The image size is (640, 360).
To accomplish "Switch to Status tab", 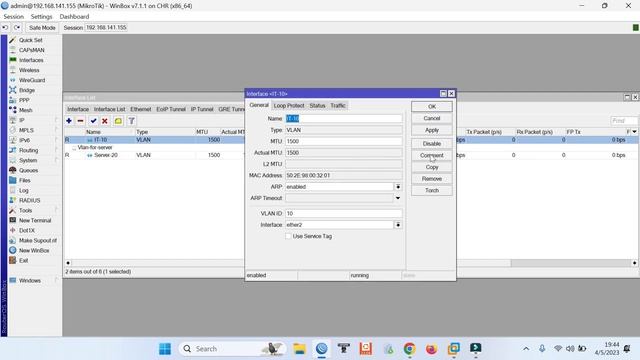I will point(317,106).
